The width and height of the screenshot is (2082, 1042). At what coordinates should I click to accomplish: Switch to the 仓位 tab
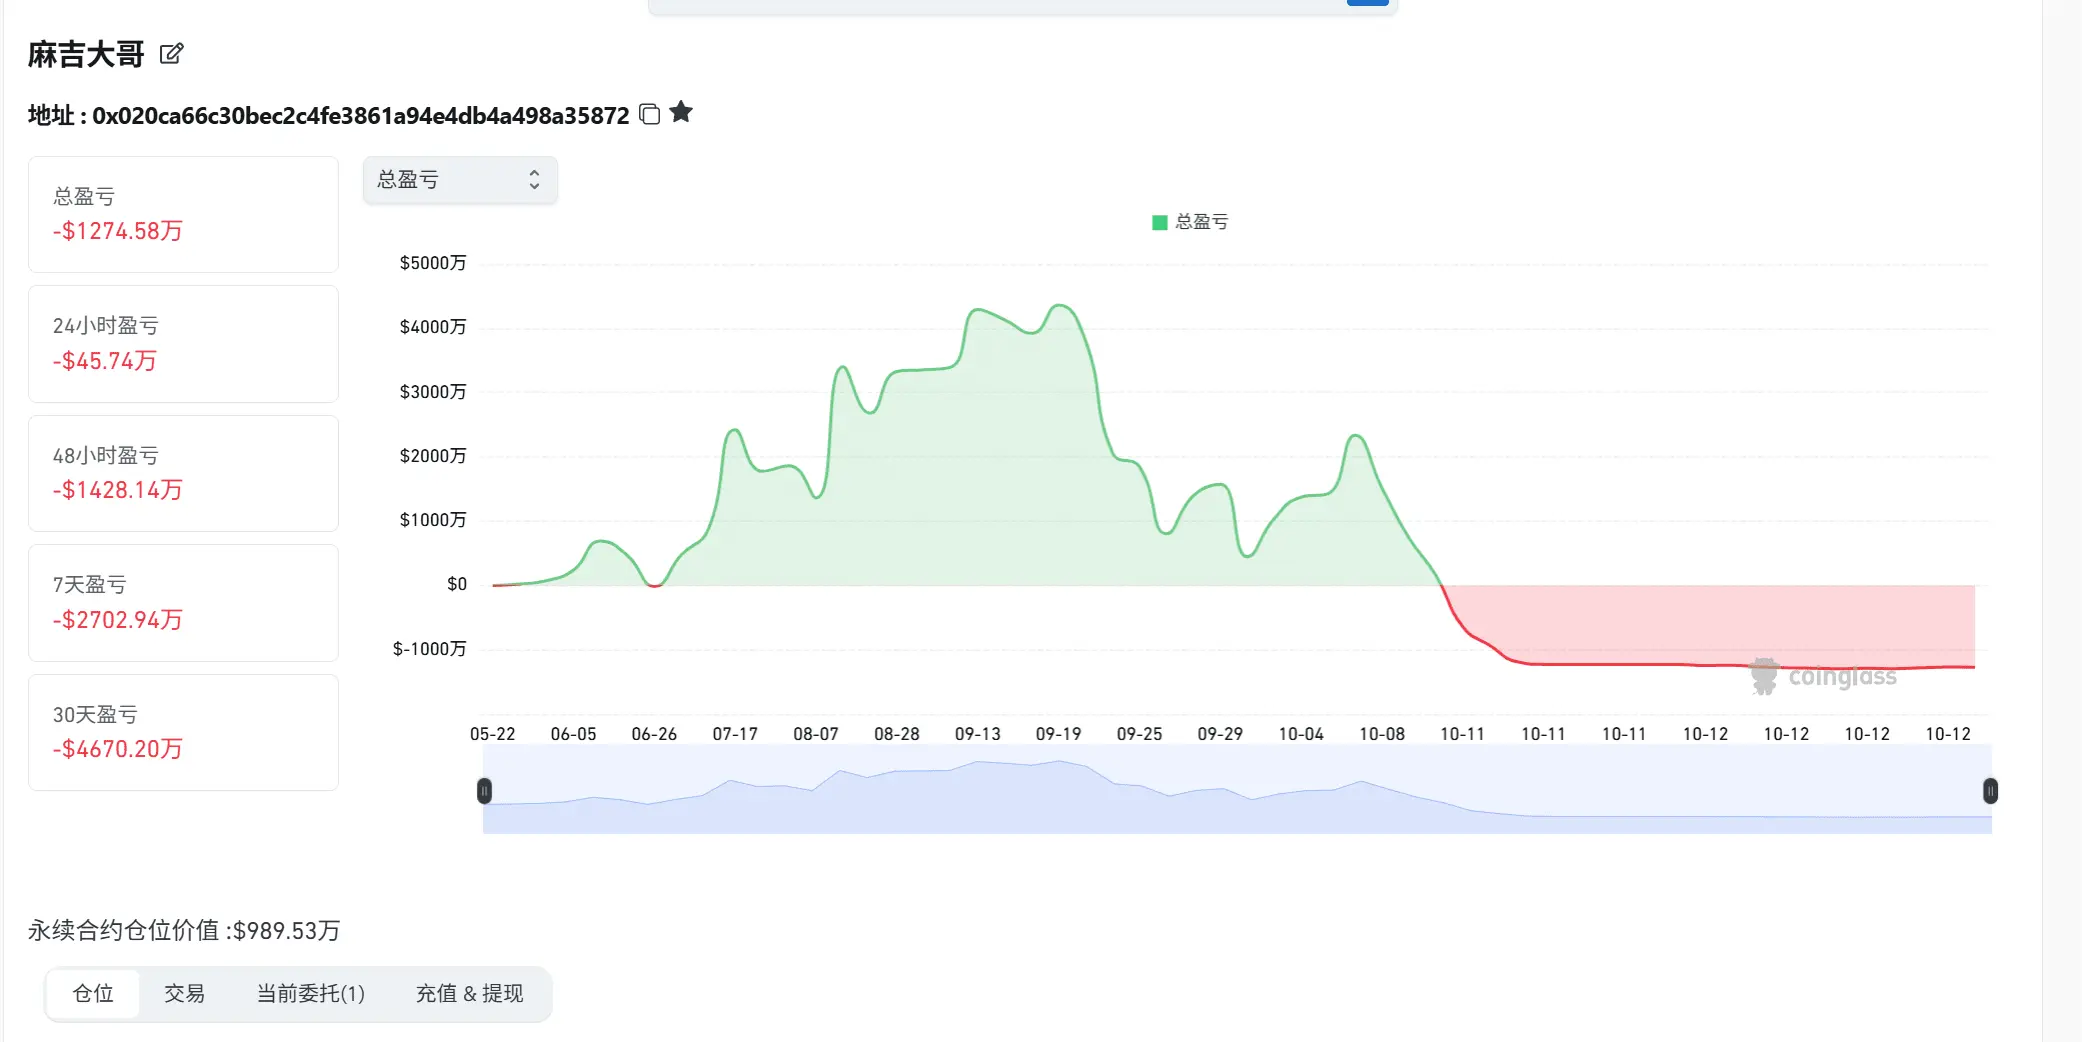(x=93, y=994)
